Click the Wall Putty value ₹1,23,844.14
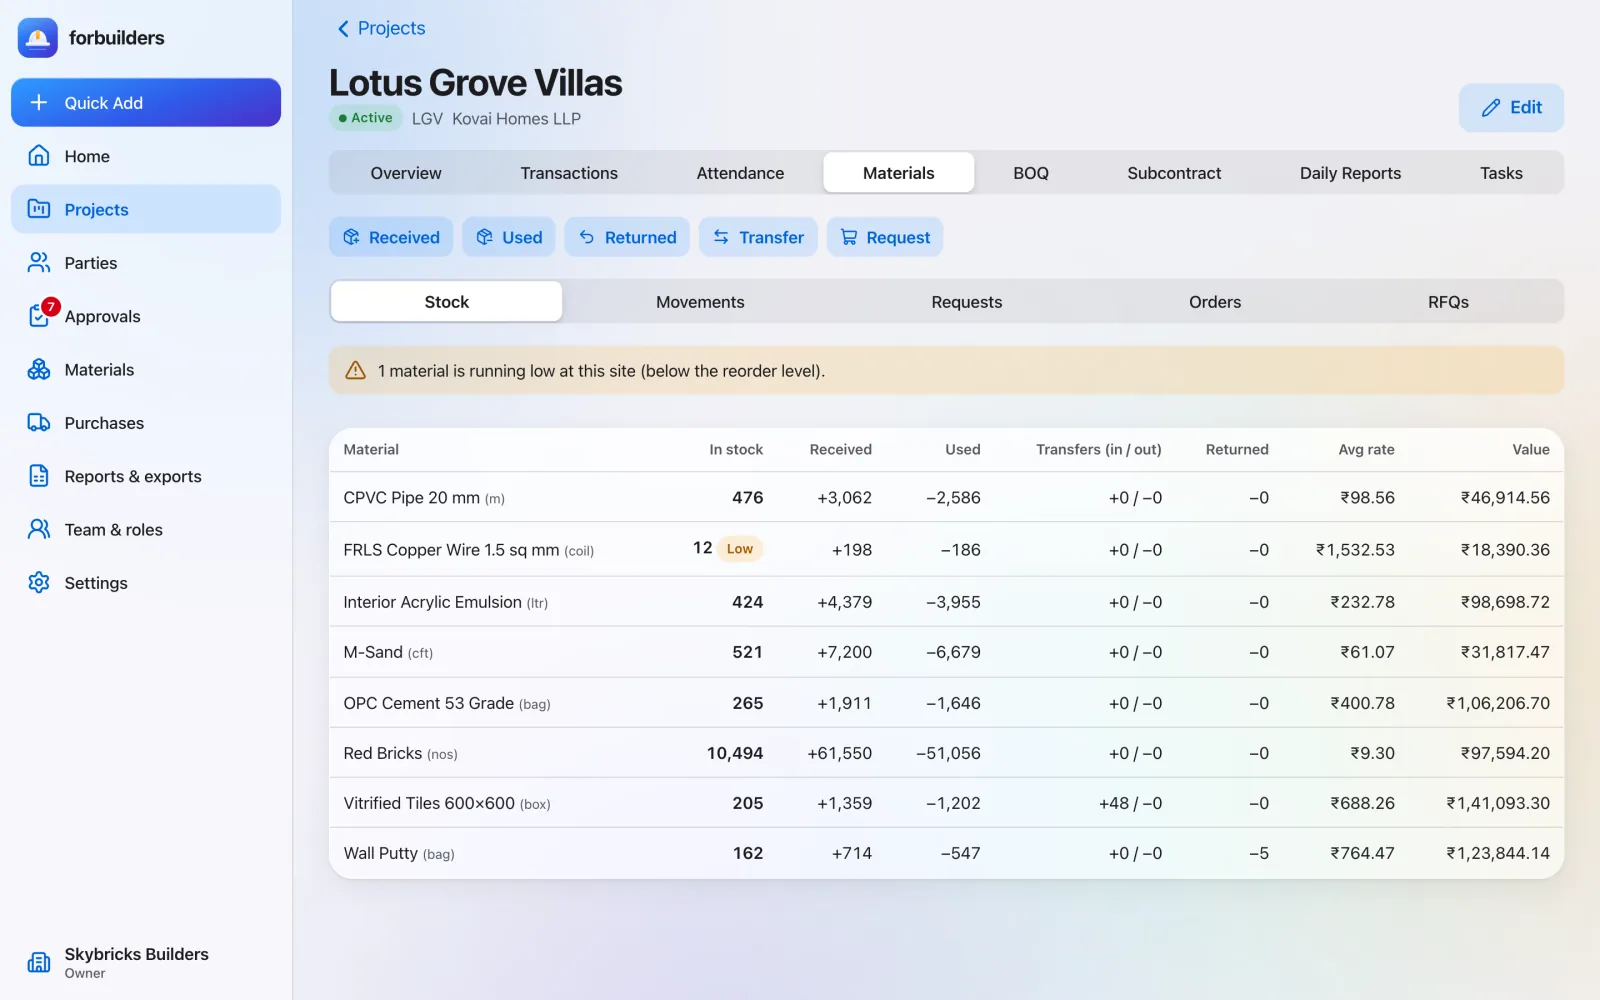 (x=1498, y=854)
